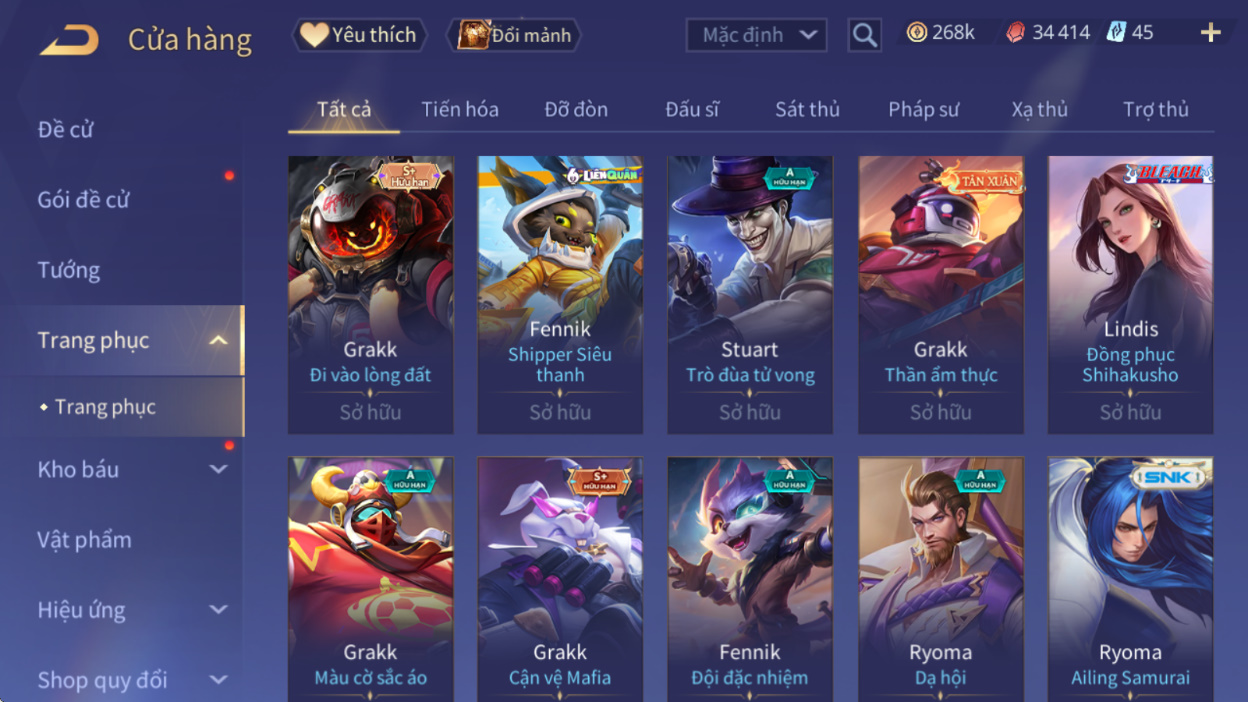1248x702 pixels.
Task: Select Lindis Đồng phục Shihakusho skin card
Action: pyautogui.click(x=1130, y=295)
